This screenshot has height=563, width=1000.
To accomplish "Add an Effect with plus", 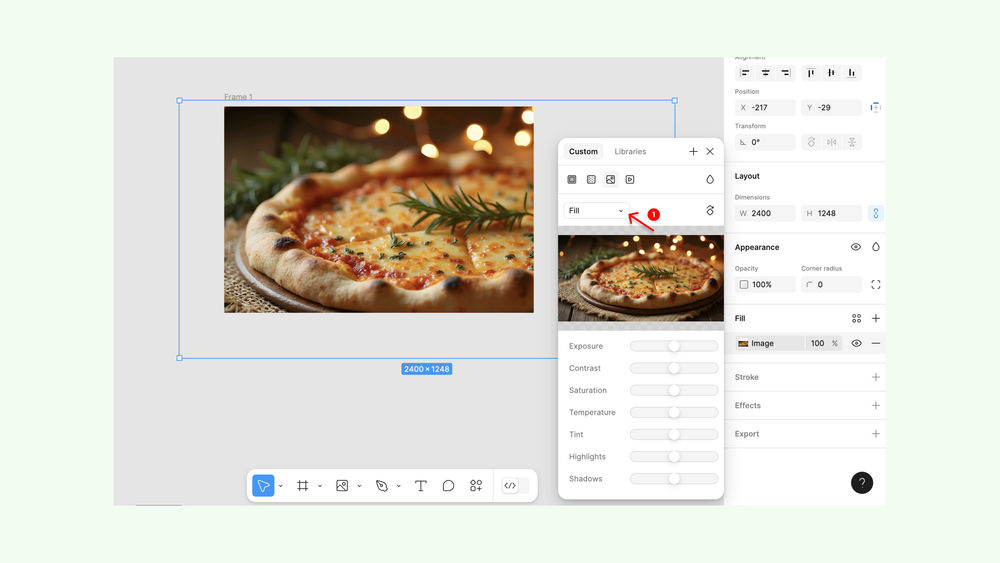I will tap(876, 406).
